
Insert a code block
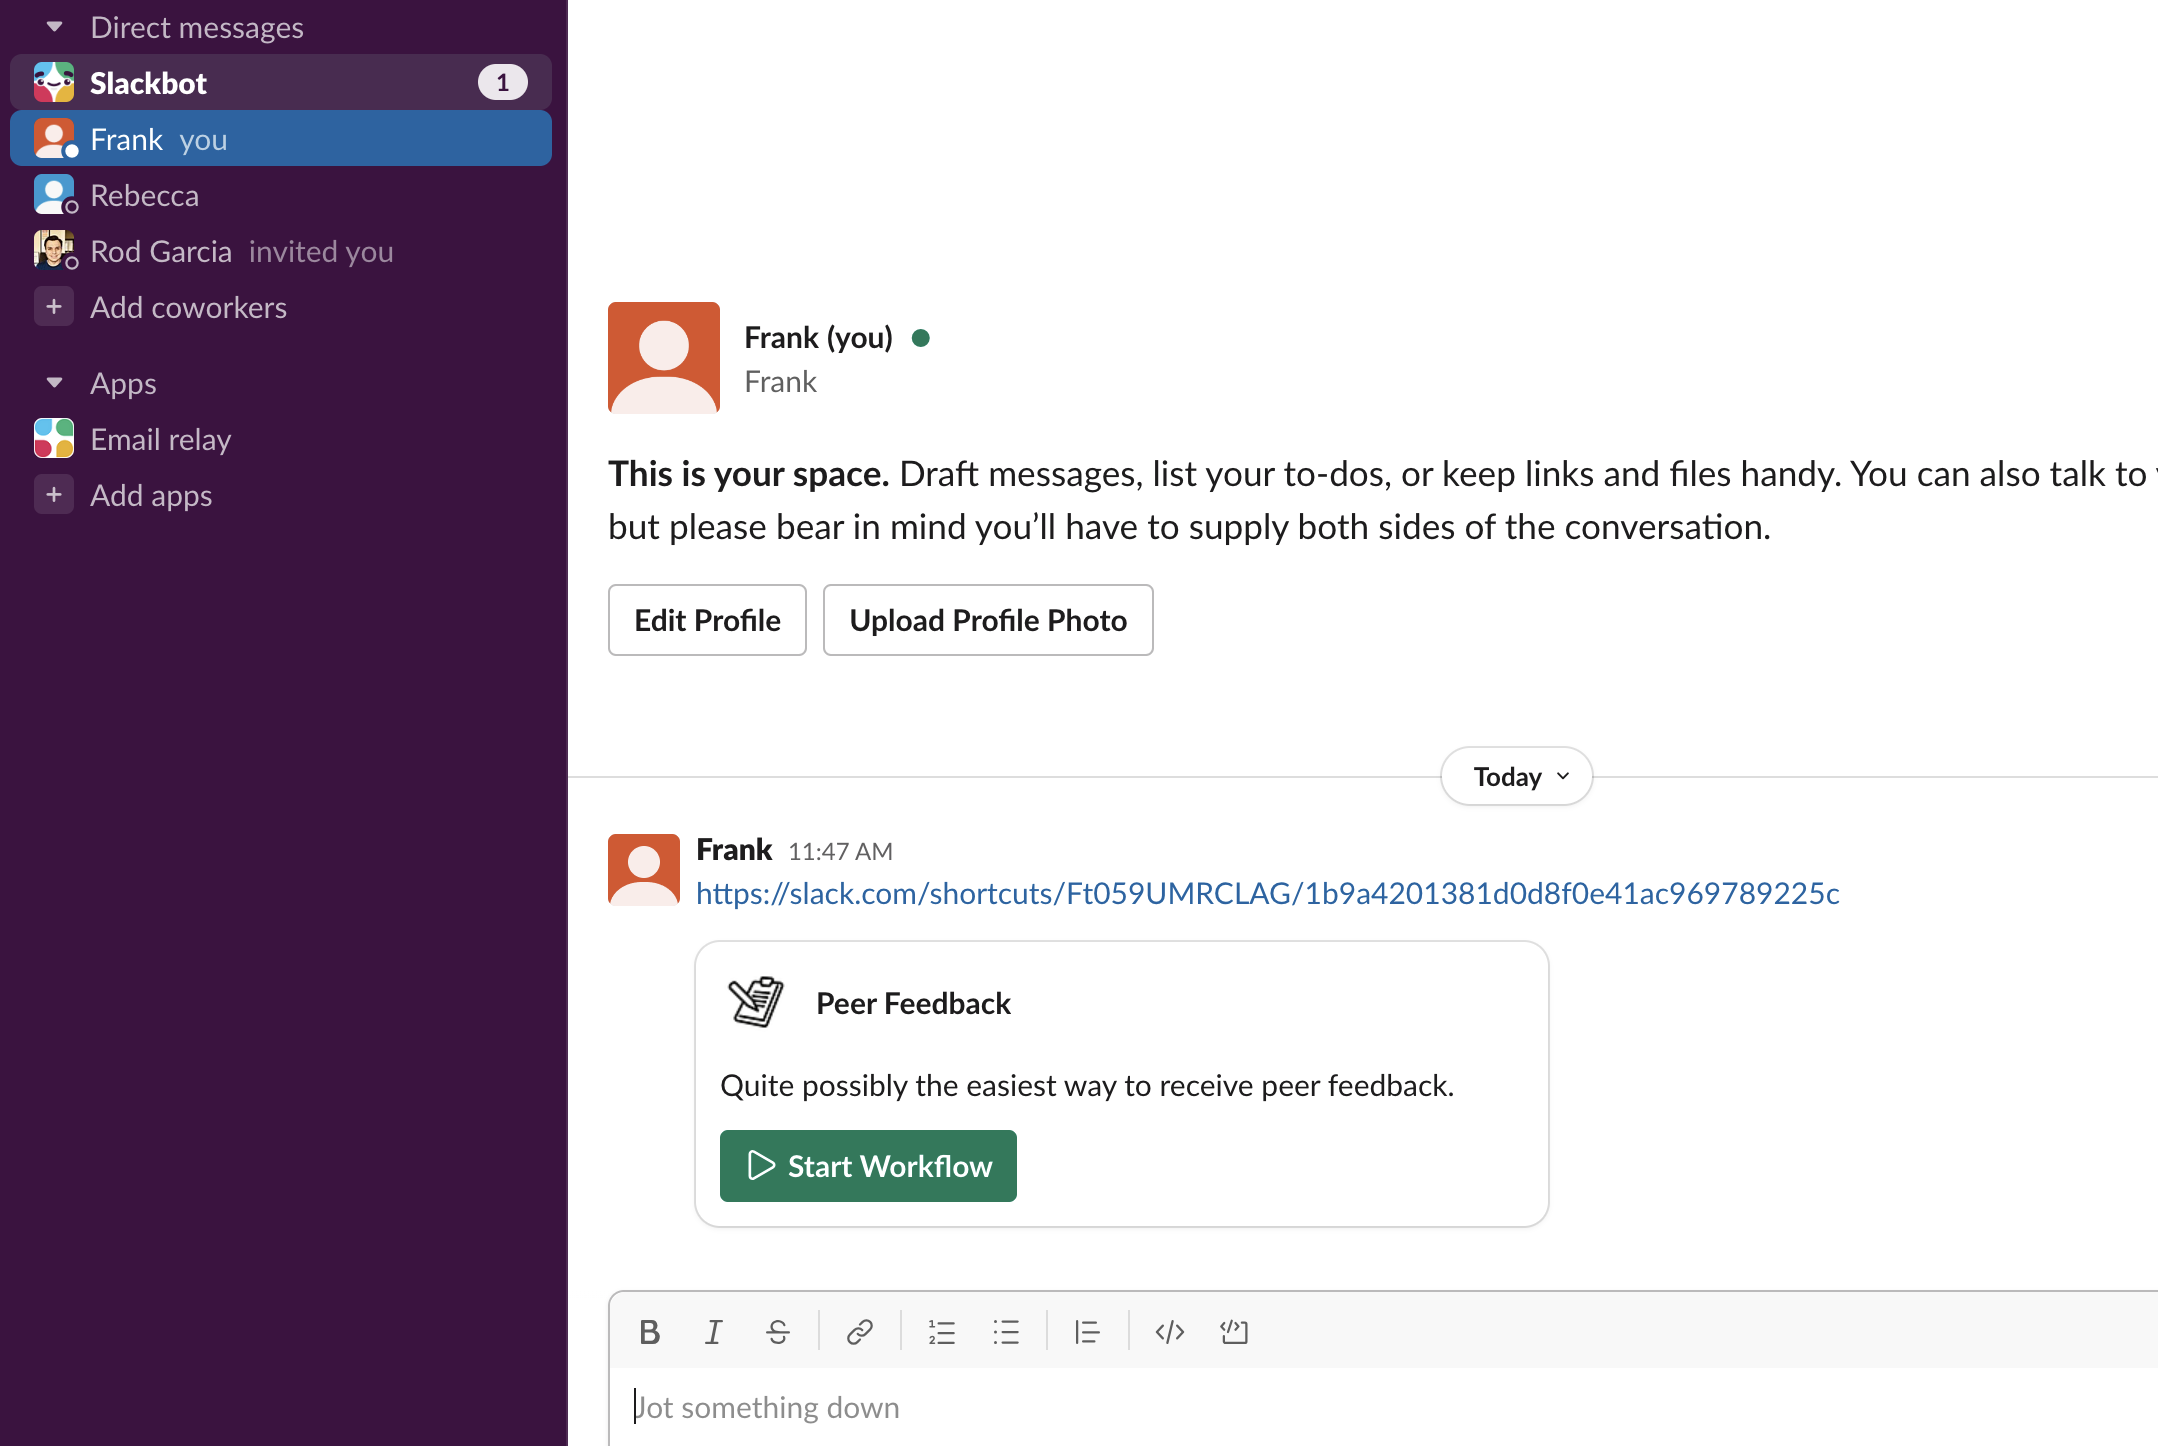pos(1234,1331)
